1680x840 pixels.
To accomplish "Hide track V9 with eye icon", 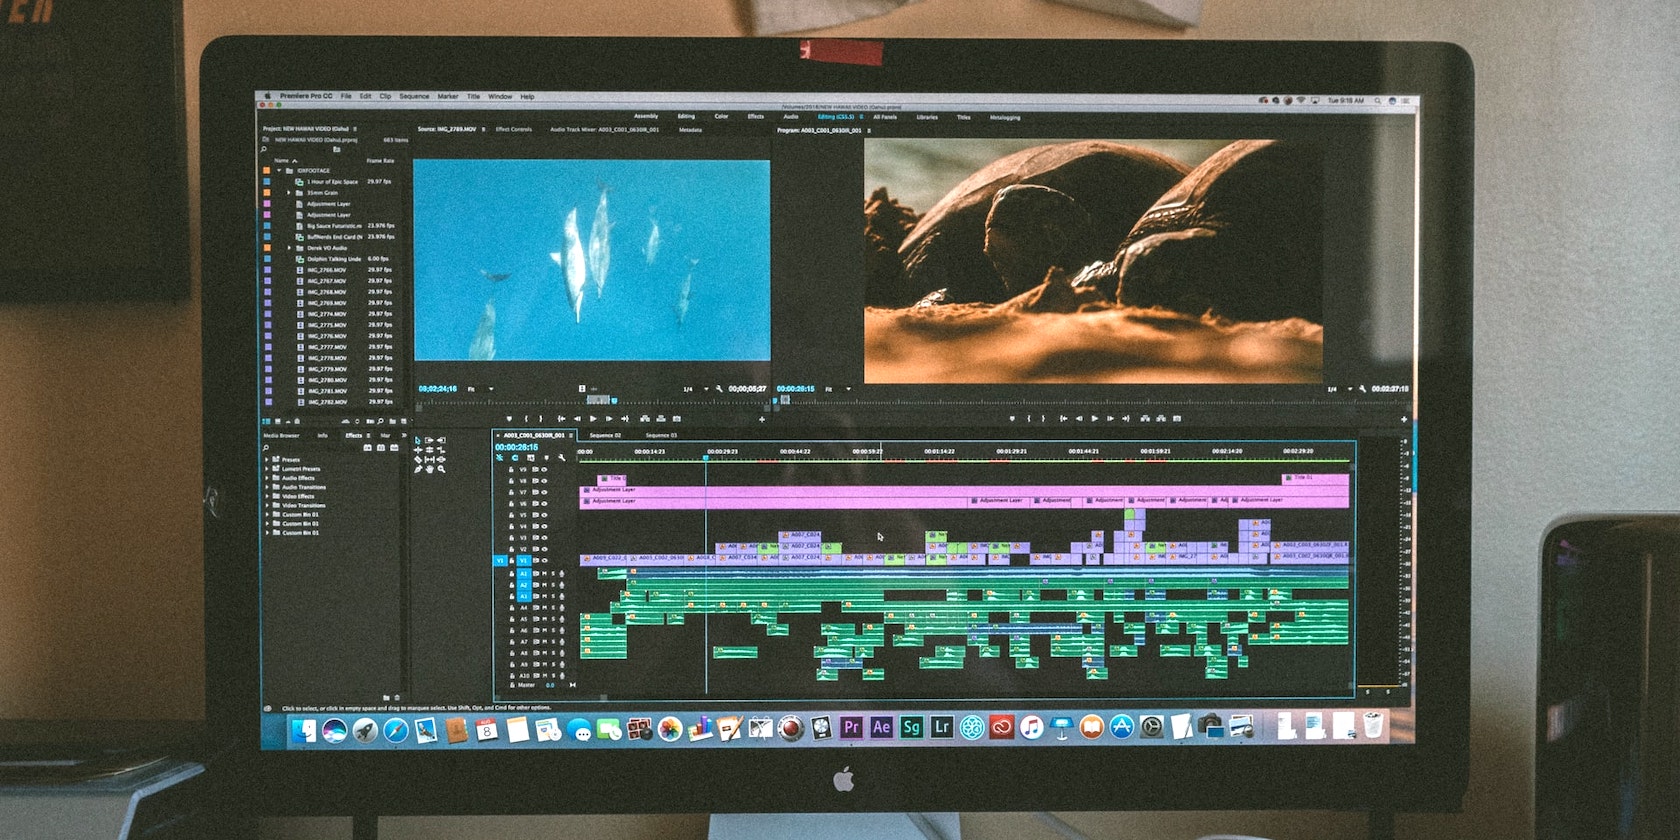I will [x=544, y=469].
